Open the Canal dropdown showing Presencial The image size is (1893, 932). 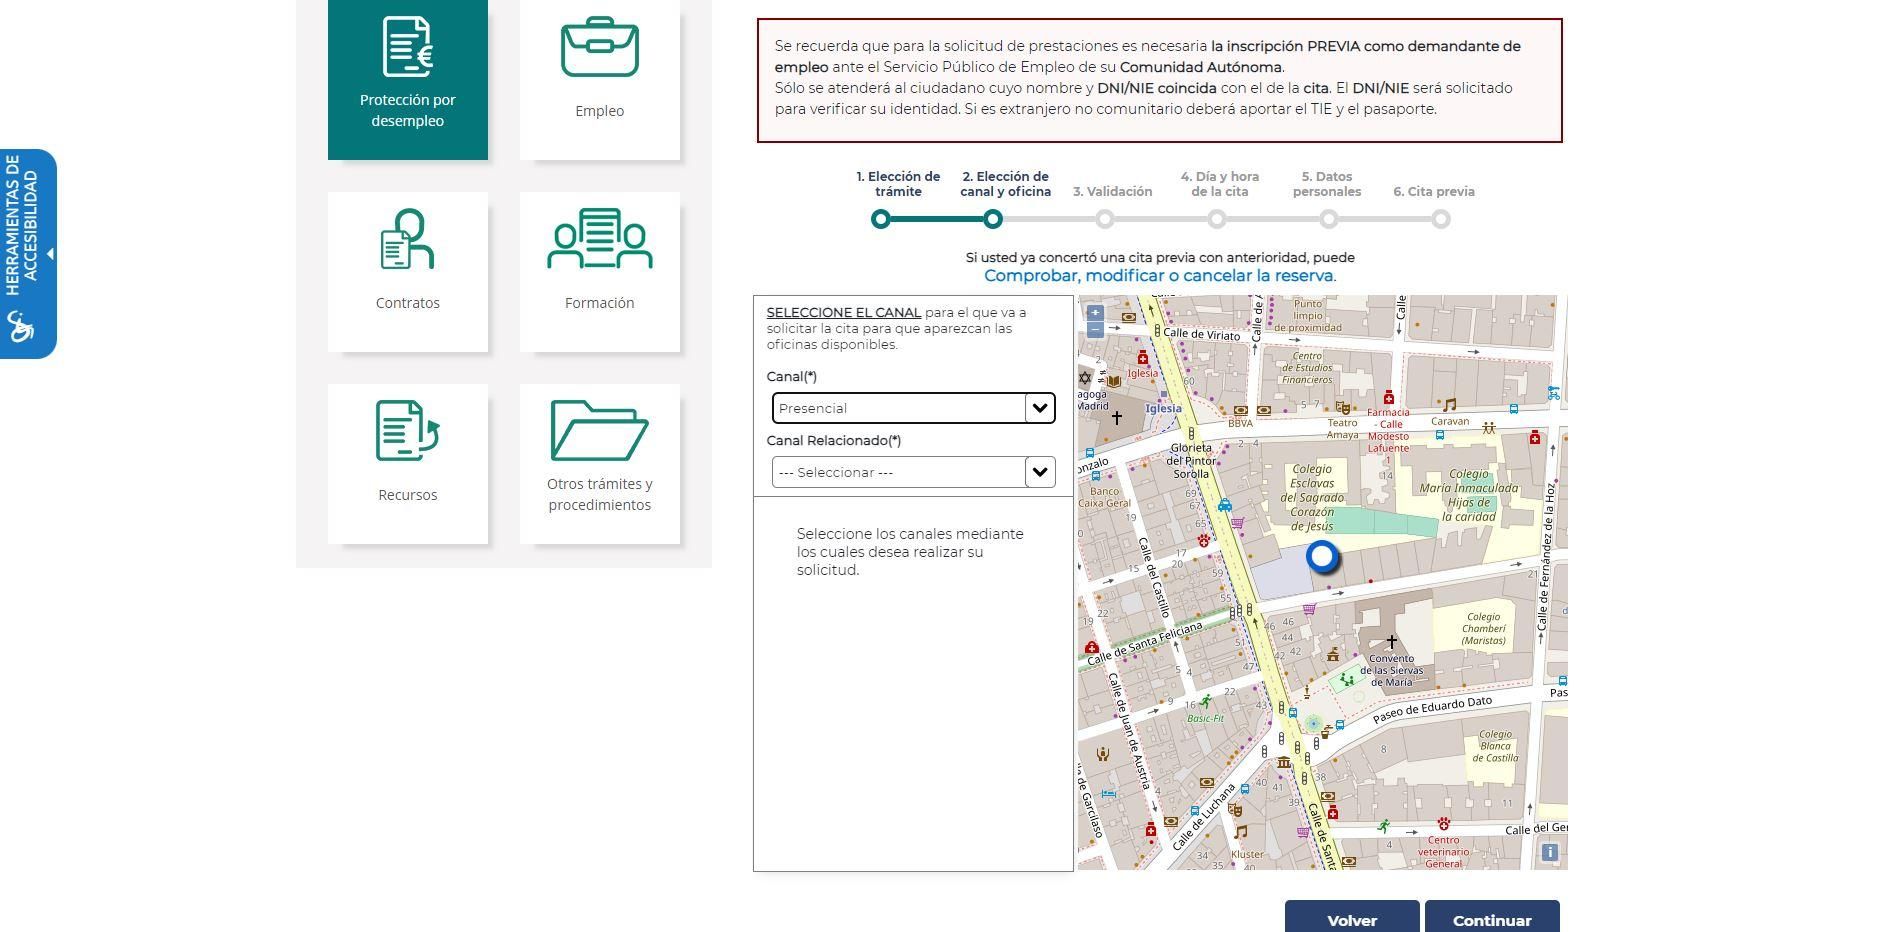(x=913, y=408)
